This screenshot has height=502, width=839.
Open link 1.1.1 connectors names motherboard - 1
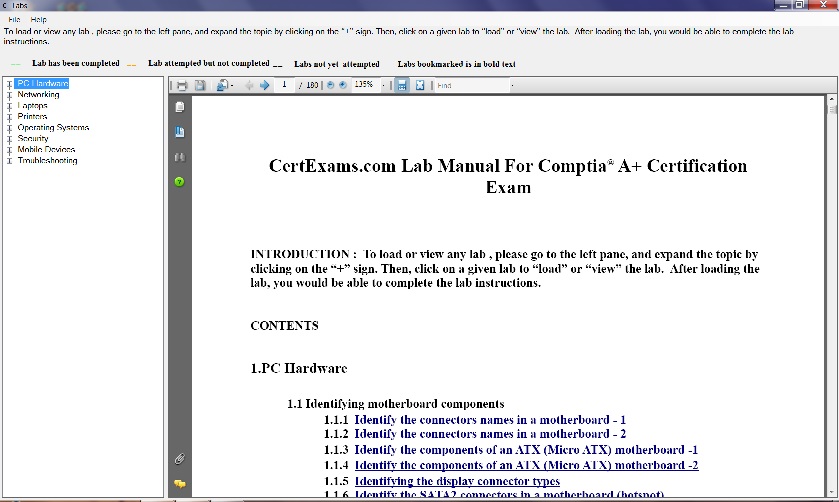click(490, 420)
